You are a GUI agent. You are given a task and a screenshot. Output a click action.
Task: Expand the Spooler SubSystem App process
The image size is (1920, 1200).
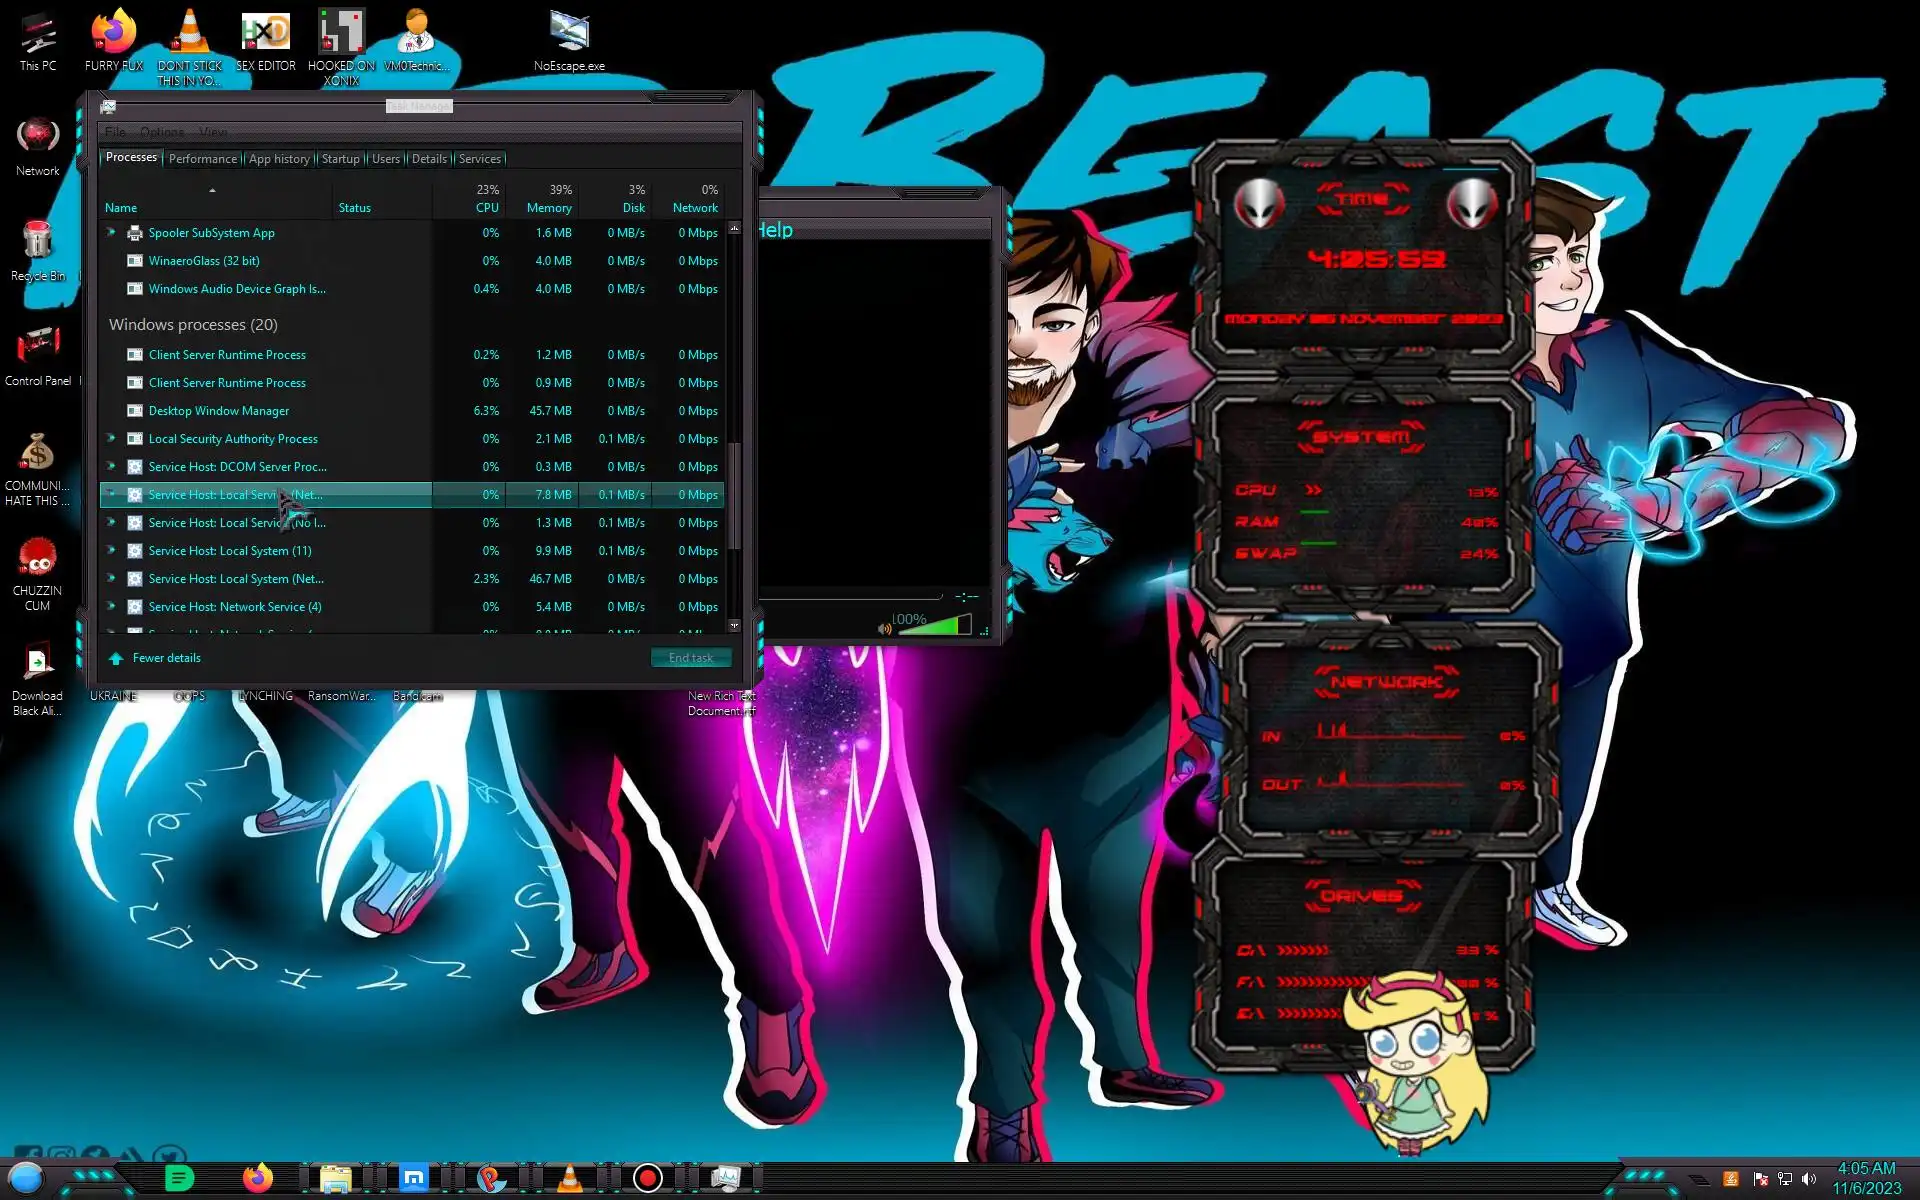[112, 232]
